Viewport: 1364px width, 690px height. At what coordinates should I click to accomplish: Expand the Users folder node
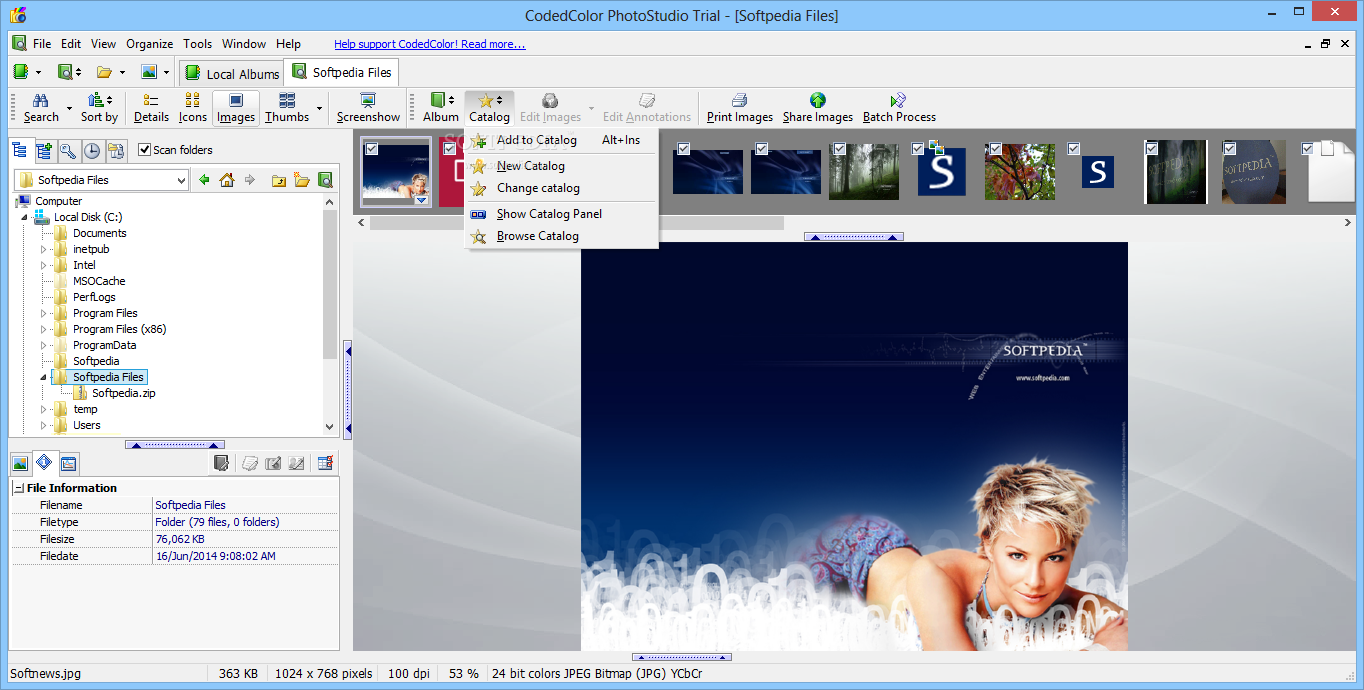(x=44, y=425)
